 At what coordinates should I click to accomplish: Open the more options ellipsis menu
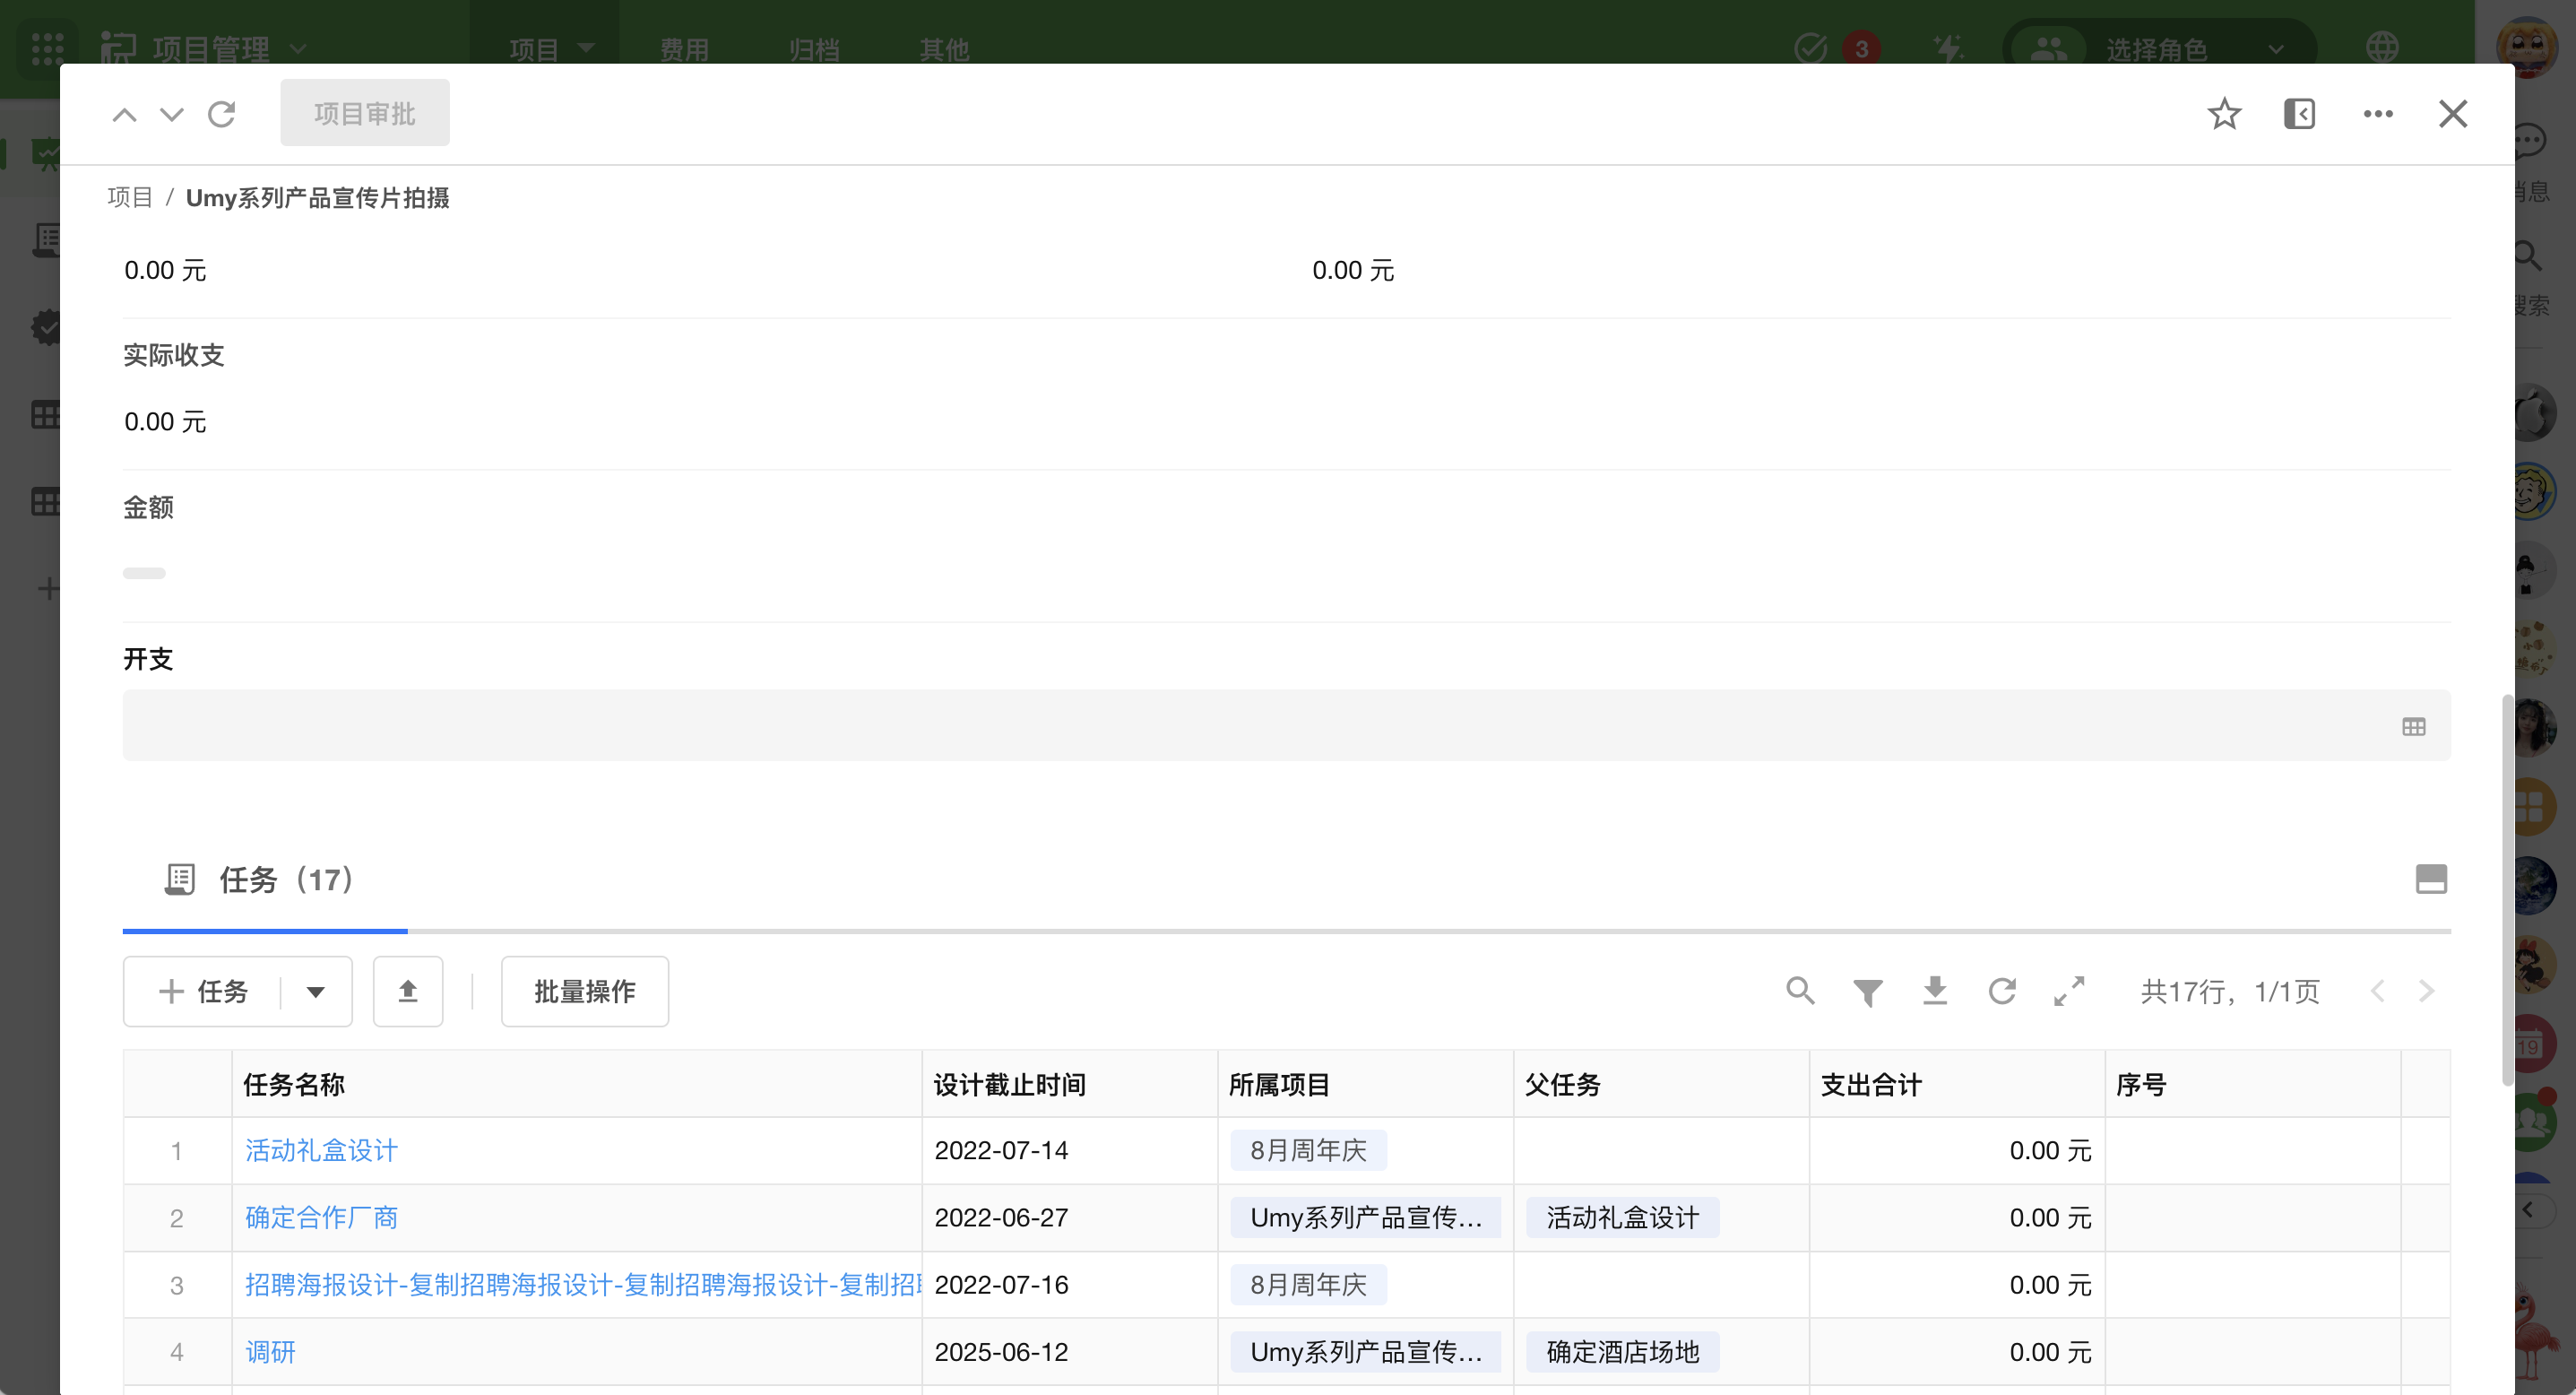pyautogui.click(x=2377, y=114)
